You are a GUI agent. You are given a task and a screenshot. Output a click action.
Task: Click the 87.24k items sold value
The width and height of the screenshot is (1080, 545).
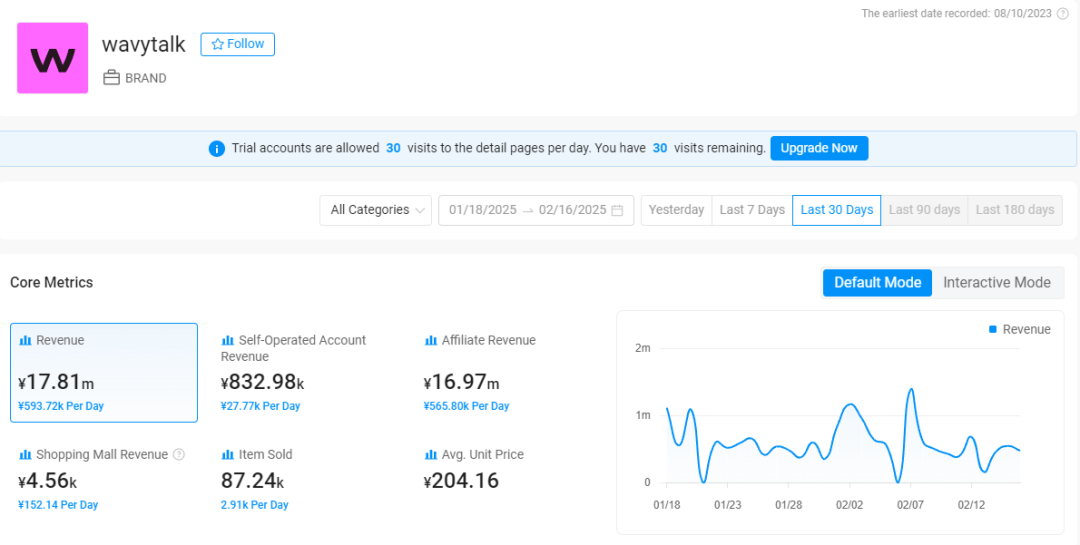click(252, 481)
